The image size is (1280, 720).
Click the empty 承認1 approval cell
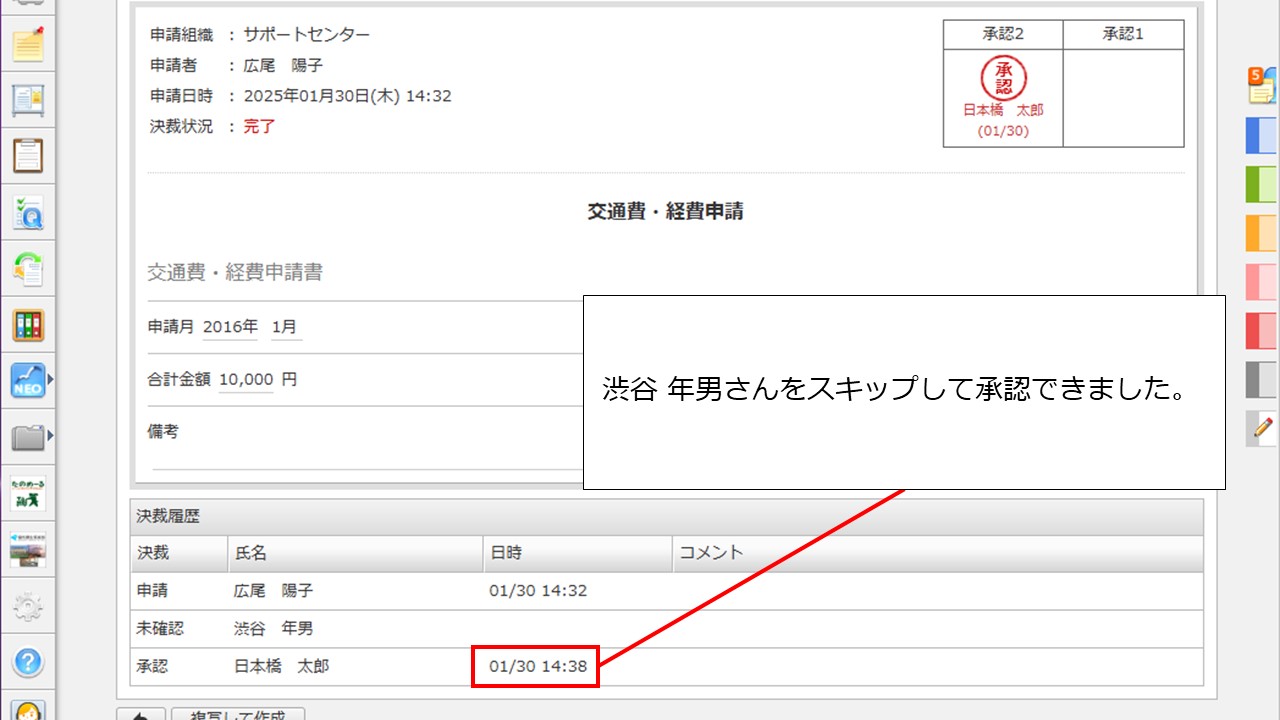(x=1123, y=98)
